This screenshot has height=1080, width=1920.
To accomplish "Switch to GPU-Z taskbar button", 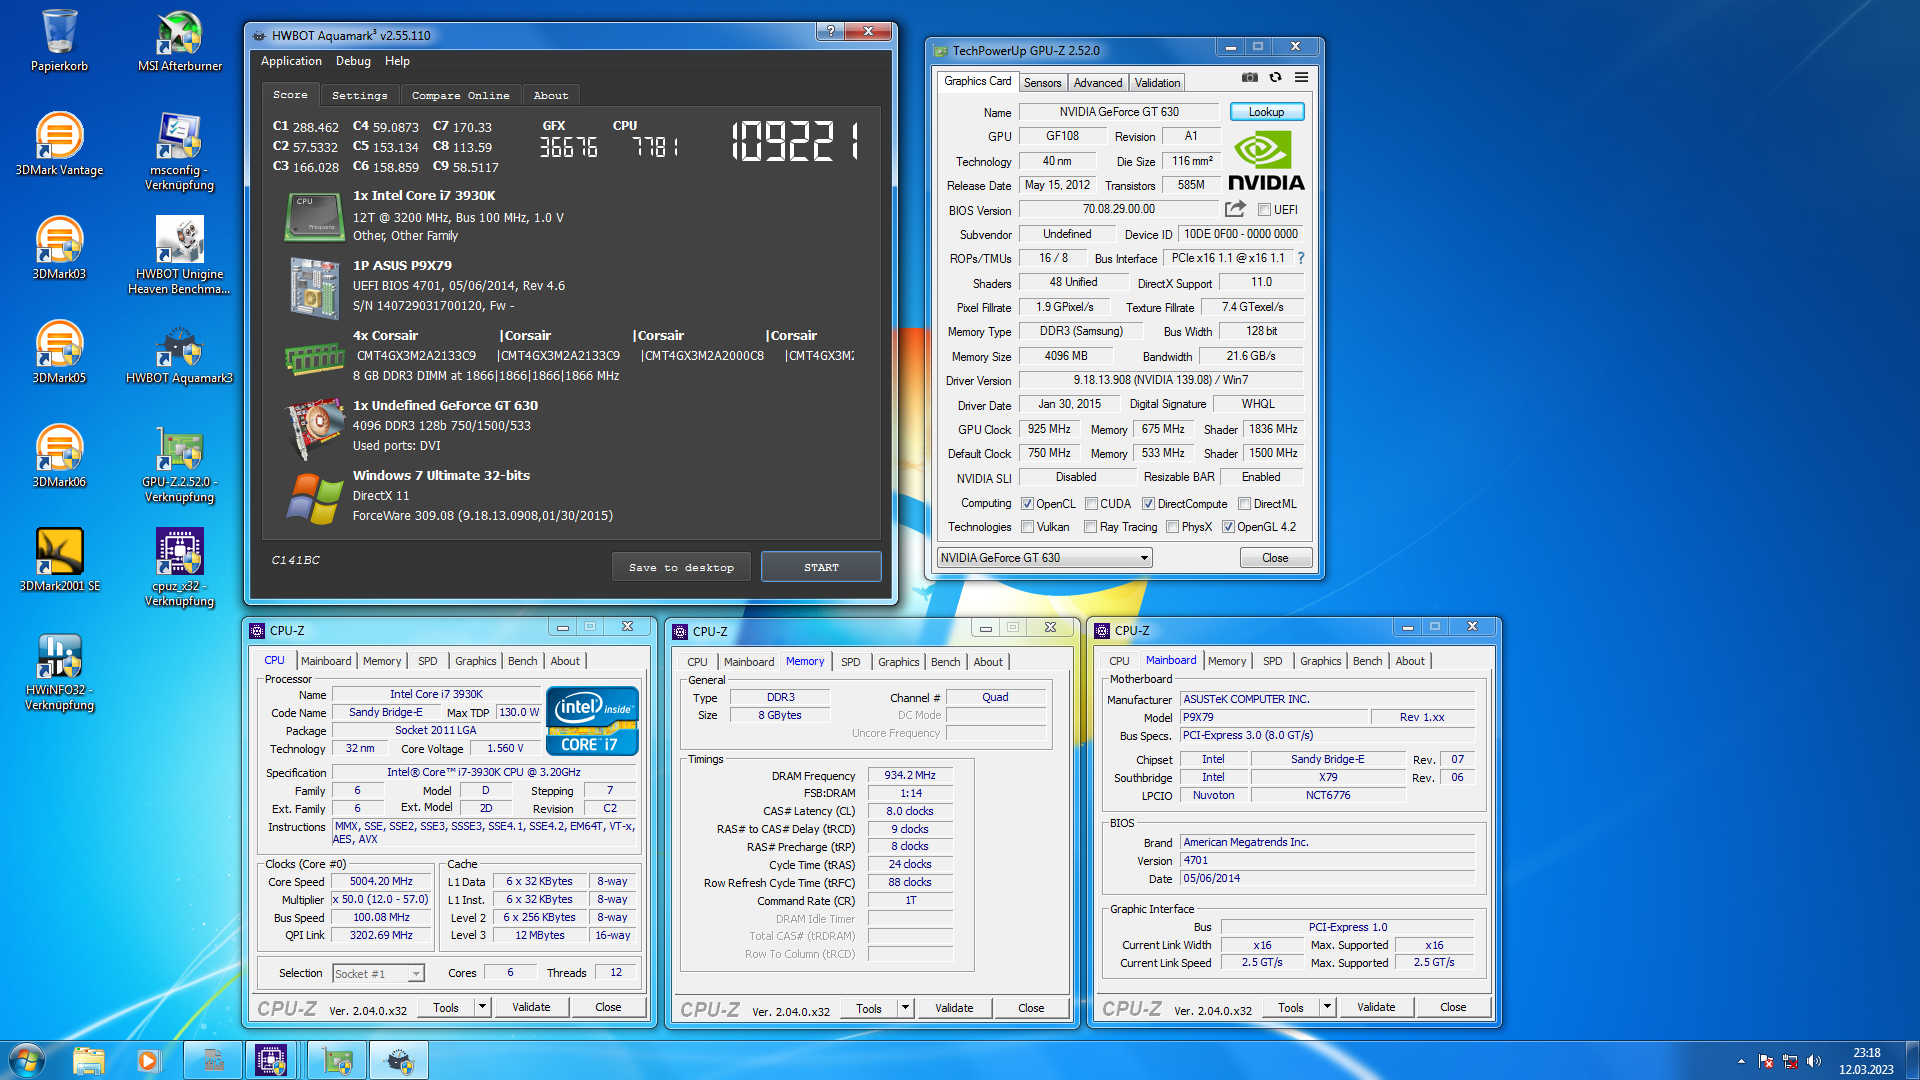I will click(x=338, y=1060).
